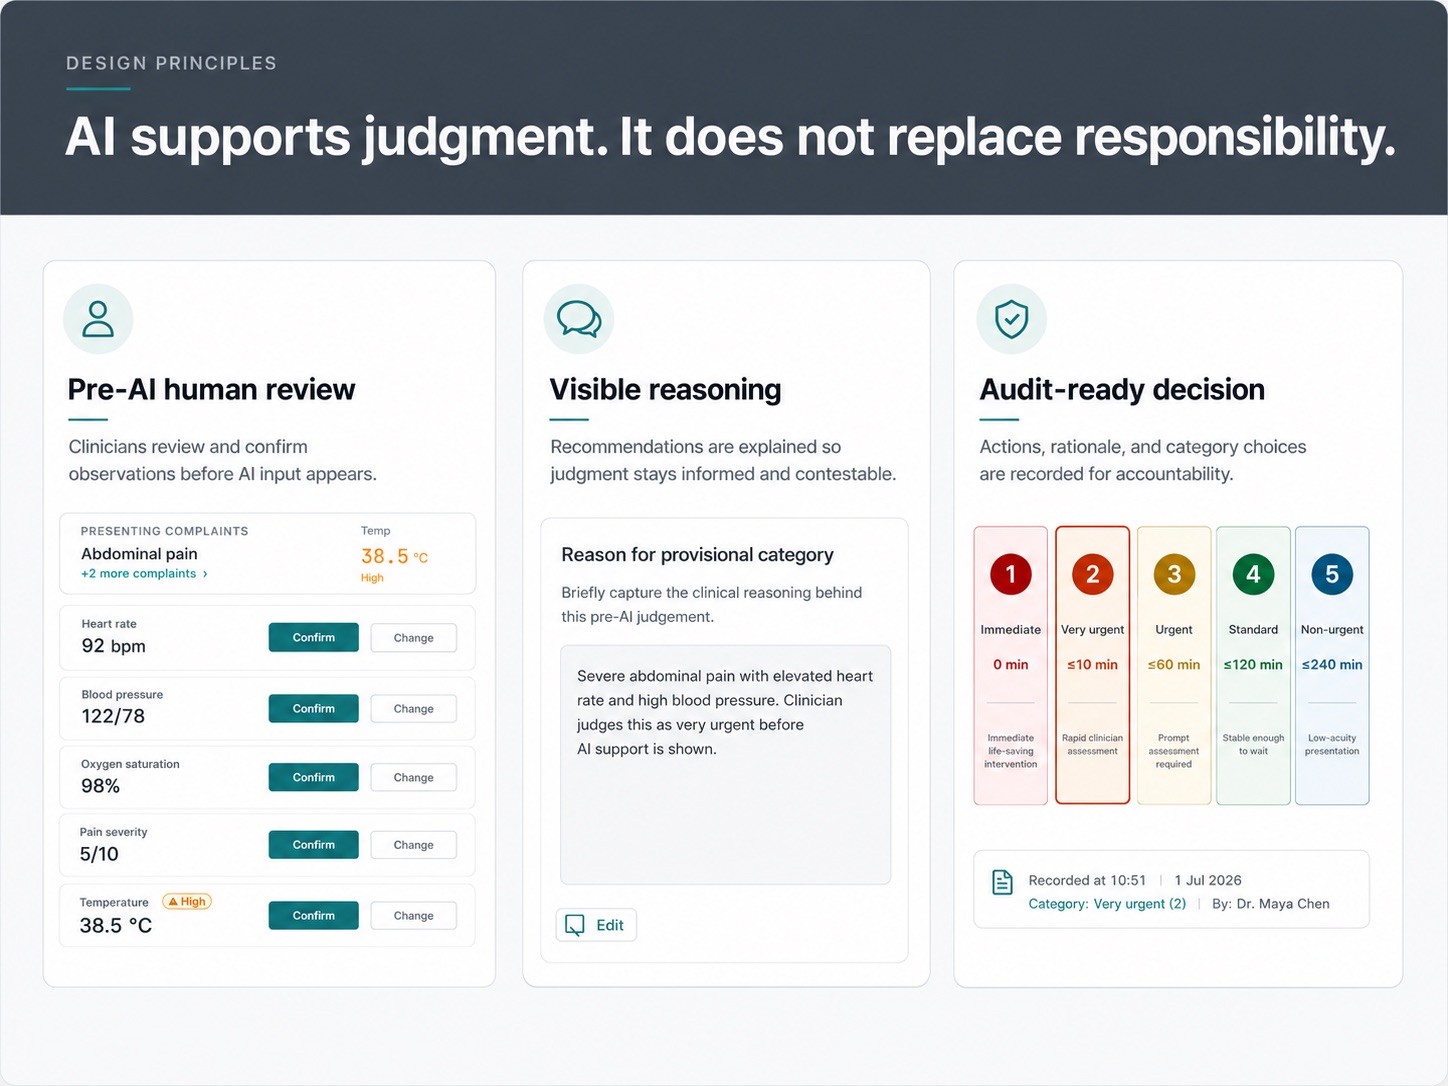Image resolution: width=1448 pixels, height=1086 pixels.
Task: Select the Very urgent category card
Action: tap(1092, 665)
